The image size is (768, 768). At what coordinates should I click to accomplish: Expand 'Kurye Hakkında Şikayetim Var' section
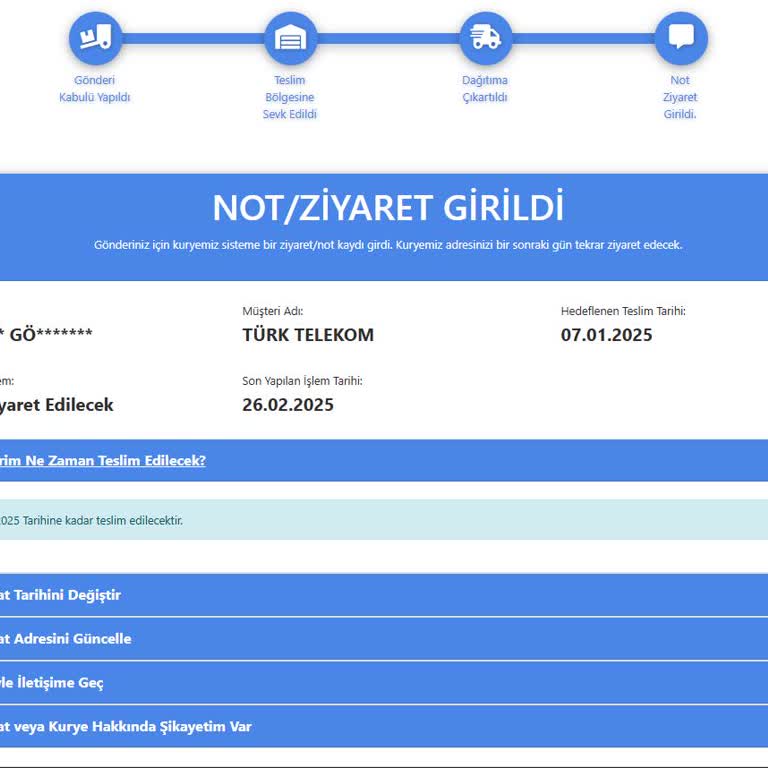pyautogui.click(x=384, y=726)
